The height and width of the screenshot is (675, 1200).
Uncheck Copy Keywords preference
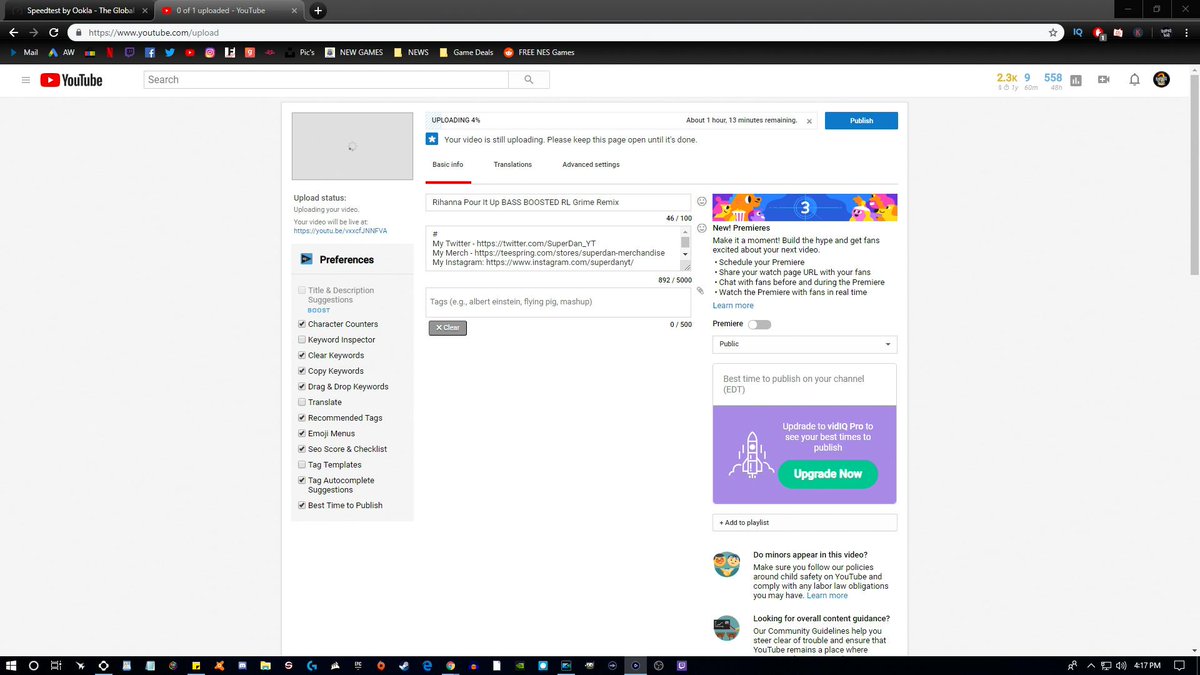pyautogui.click(x=302, y=371)
